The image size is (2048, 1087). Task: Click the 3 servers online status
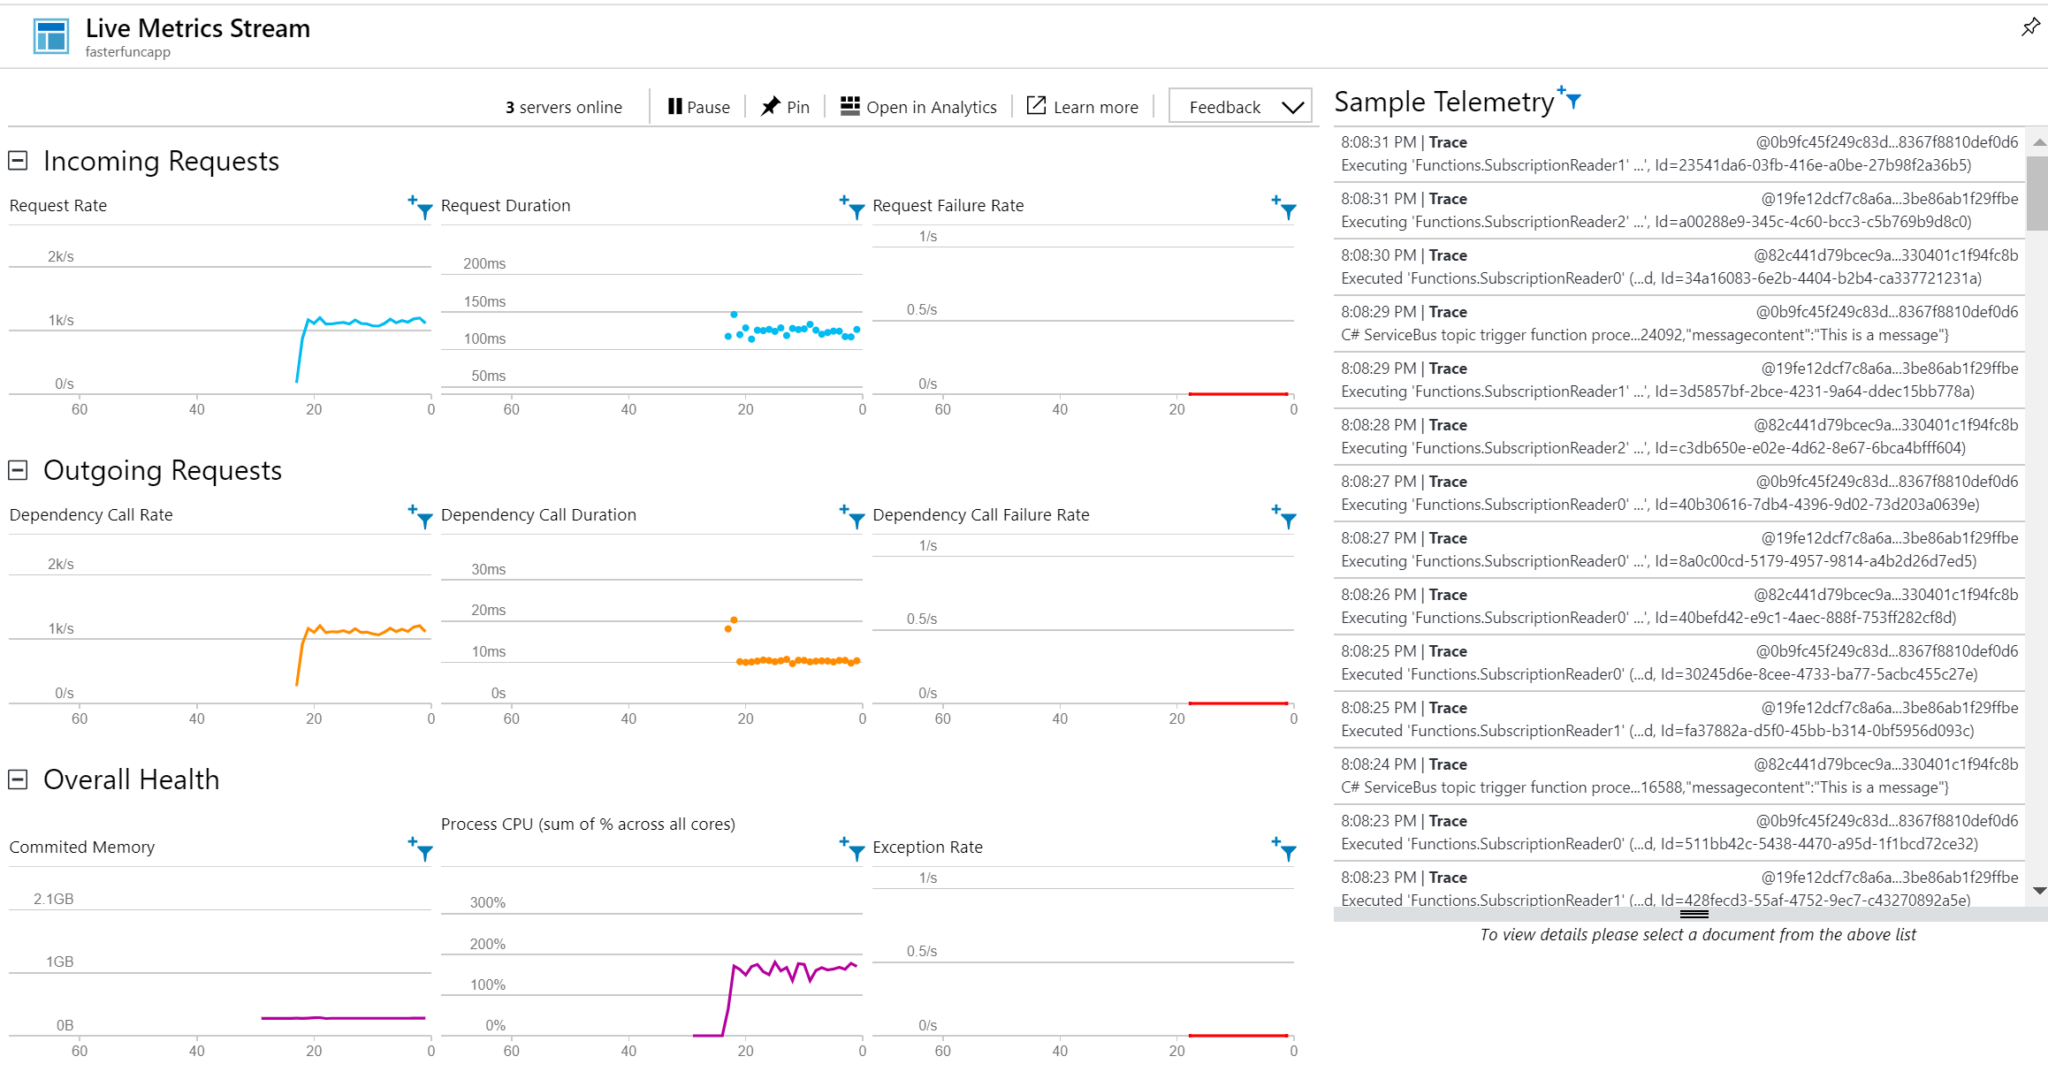pyautogui.click(x=563, y=106)
